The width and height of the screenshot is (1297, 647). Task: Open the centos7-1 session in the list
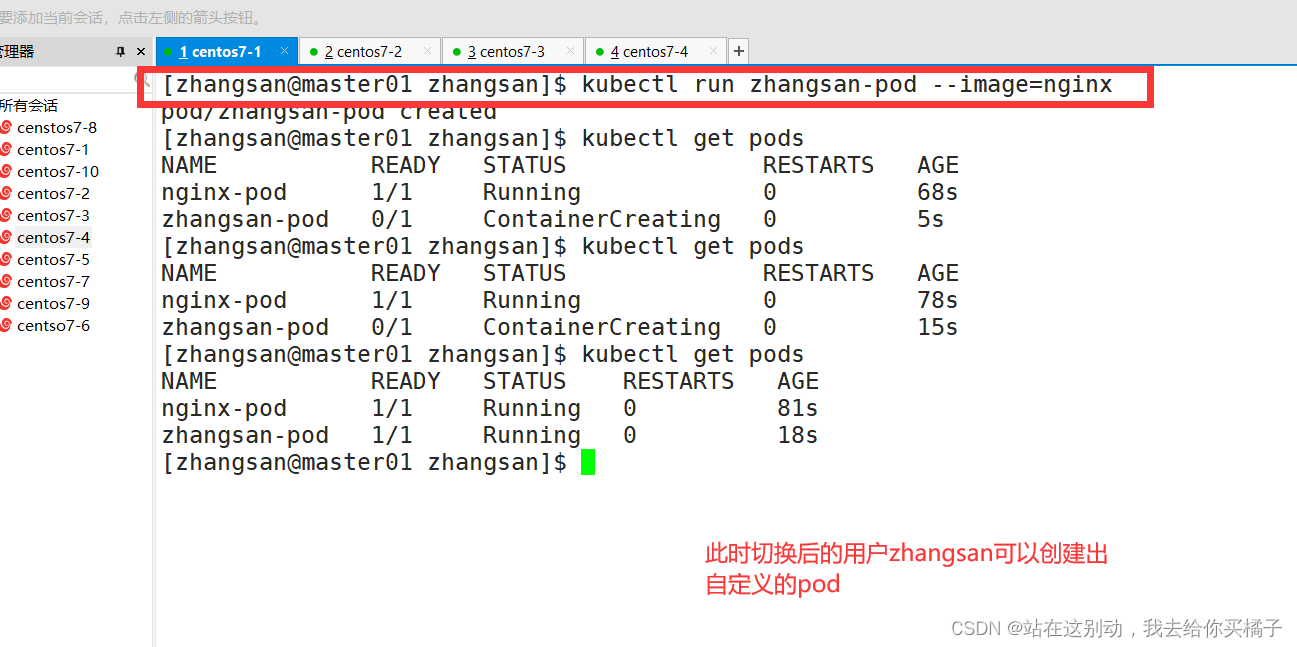pyautogui.click(x=53, y=149)
